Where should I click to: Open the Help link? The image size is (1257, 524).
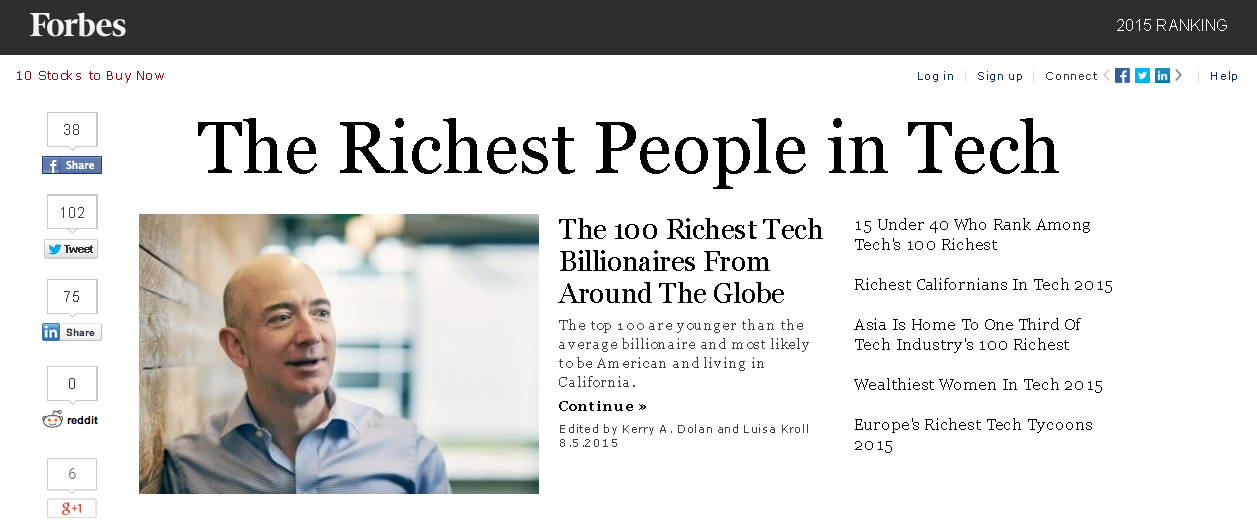tap(1223, 76)
